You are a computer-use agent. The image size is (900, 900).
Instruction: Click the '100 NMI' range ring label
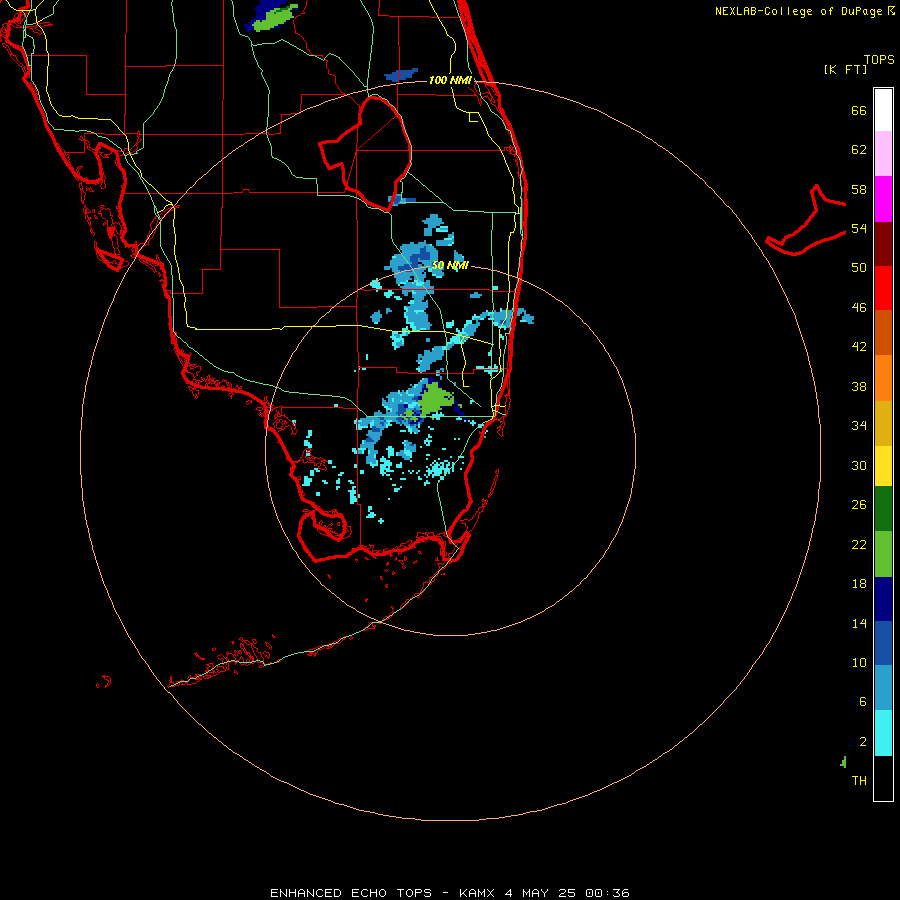(x=450, y=80)
